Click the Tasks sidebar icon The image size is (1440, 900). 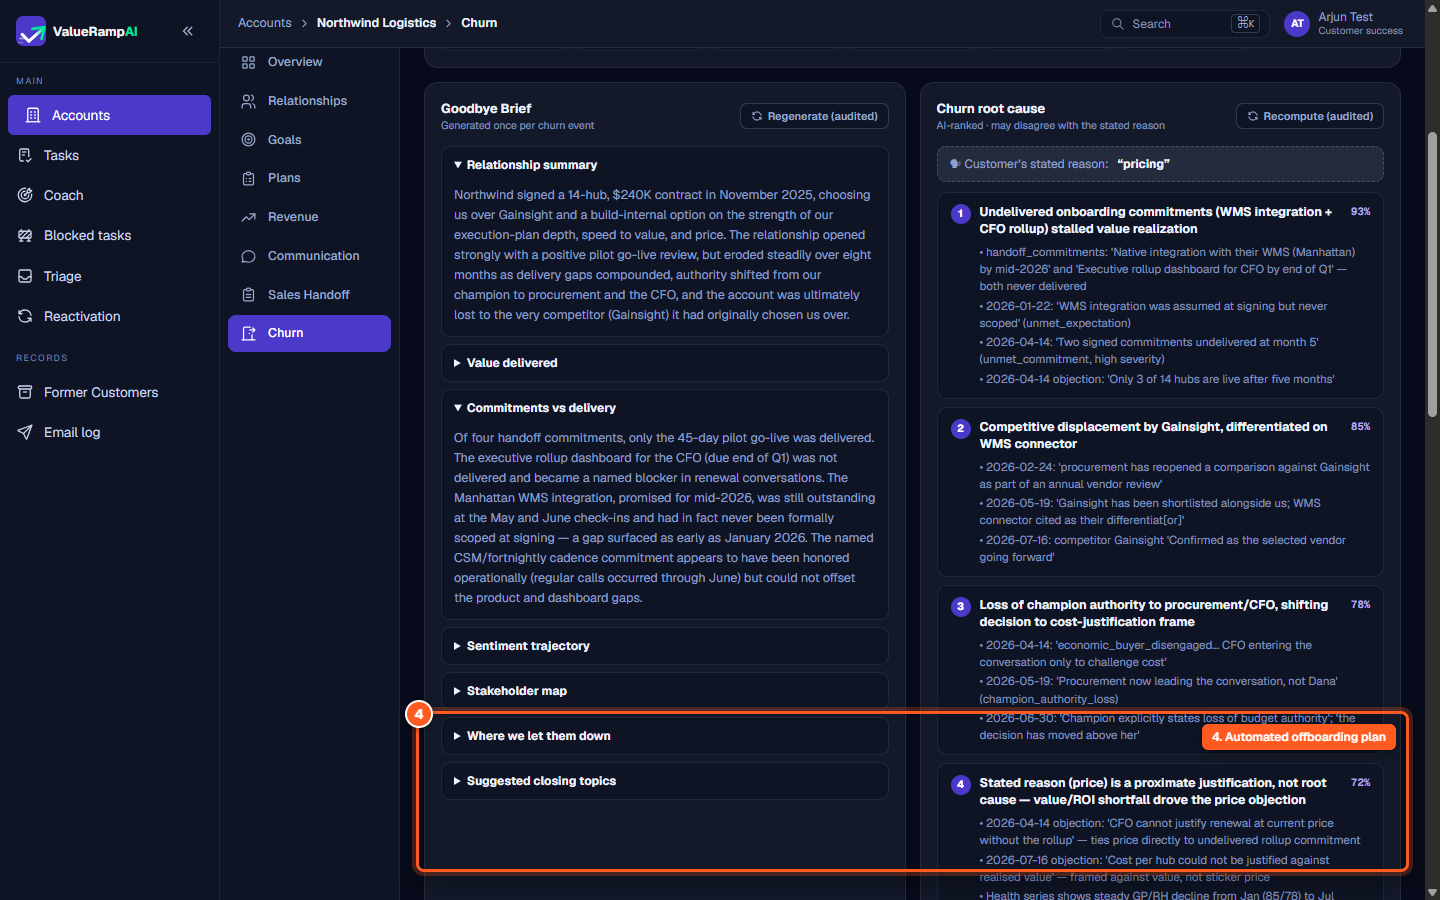tap(25, 155)
